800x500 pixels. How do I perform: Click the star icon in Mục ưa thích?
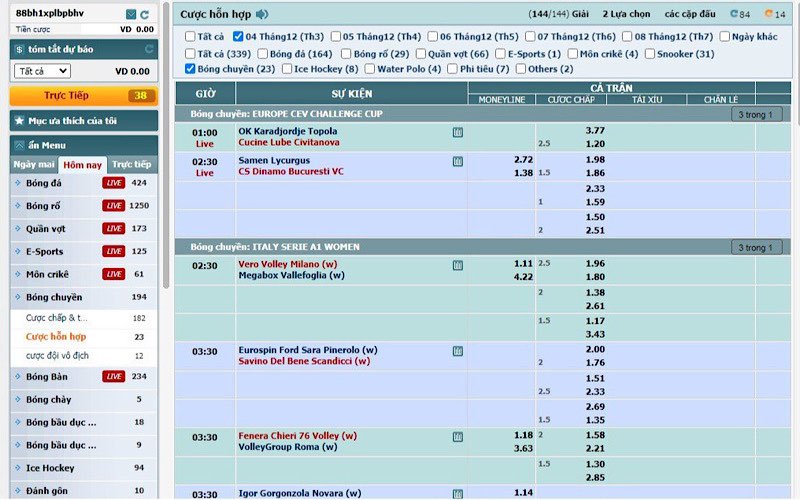(19, 120)
